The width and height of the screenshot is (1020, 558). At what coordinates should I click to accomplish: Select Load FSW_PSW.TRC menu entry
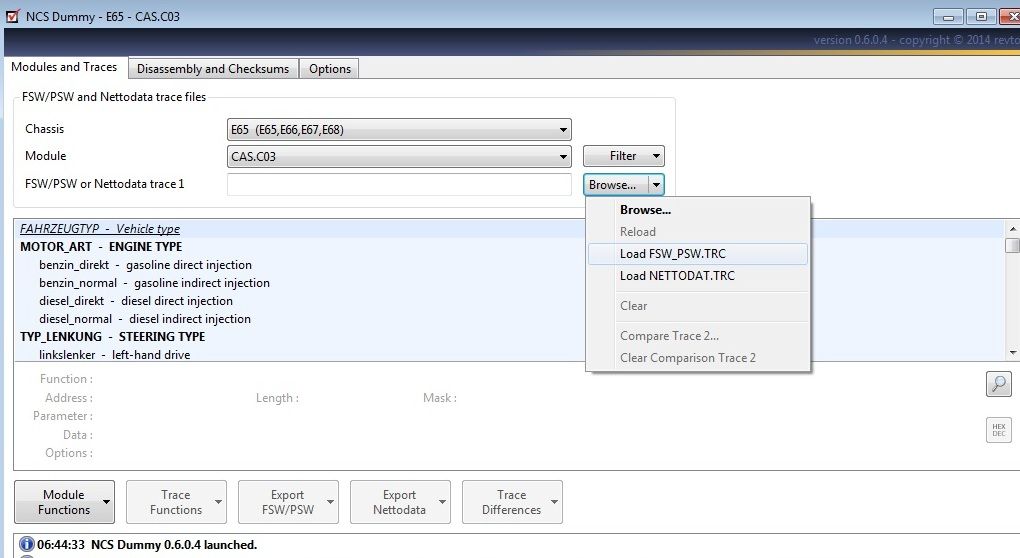[698, 254]
